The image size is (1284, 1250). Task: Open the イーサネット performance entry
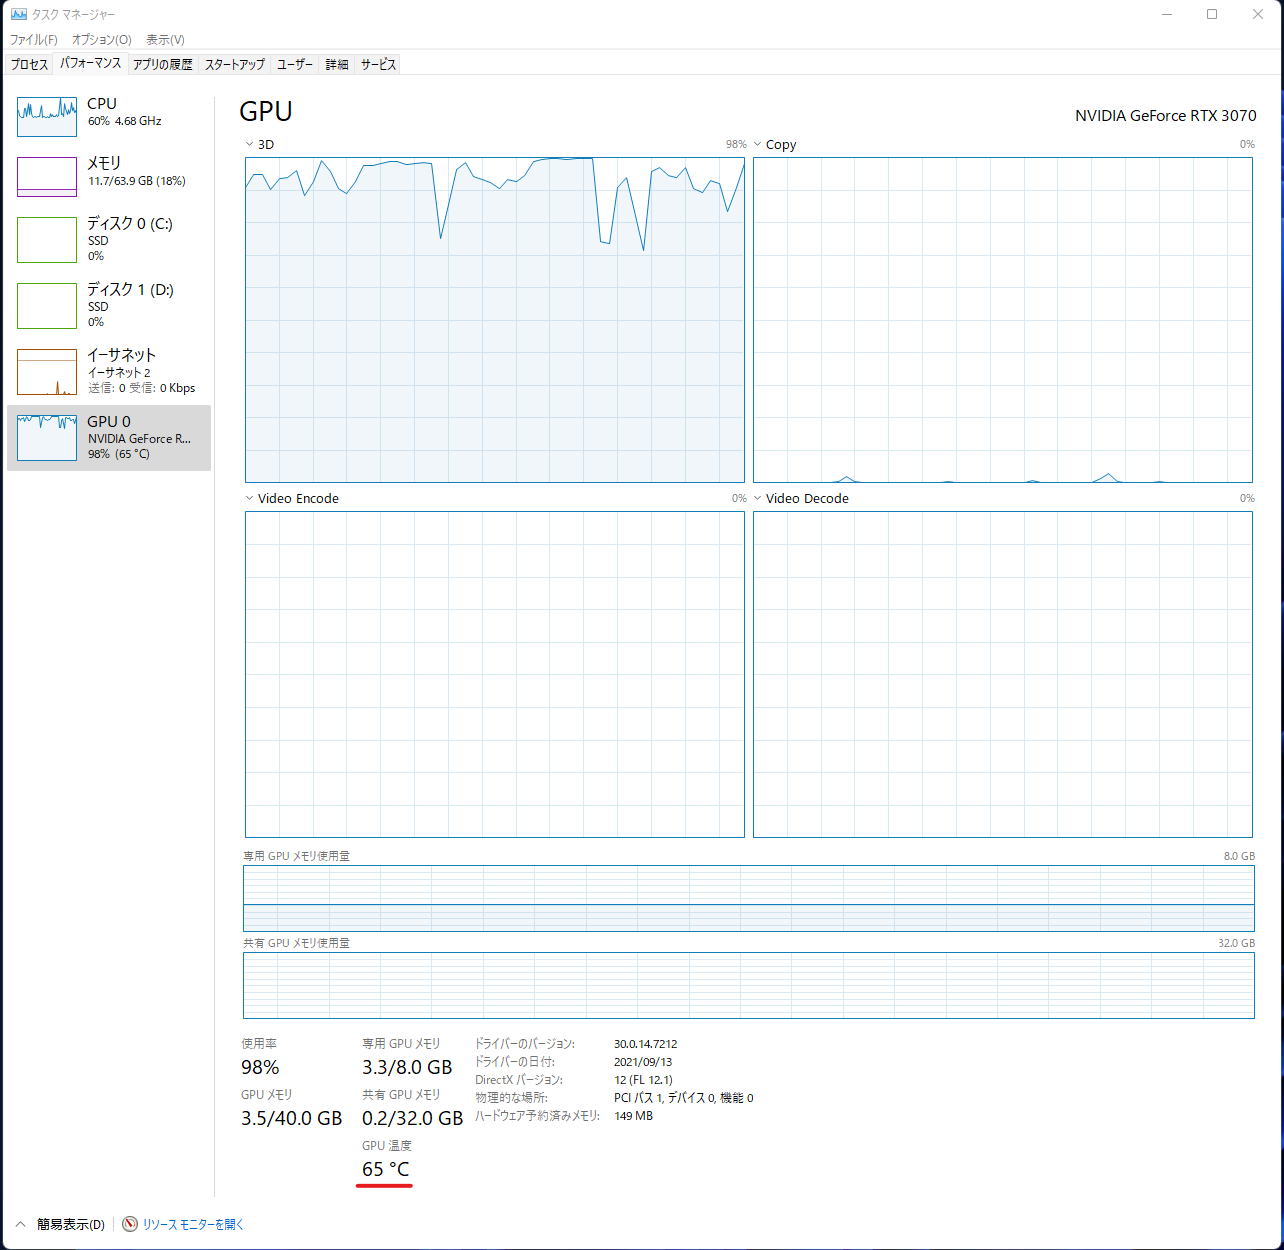point(109,371)
